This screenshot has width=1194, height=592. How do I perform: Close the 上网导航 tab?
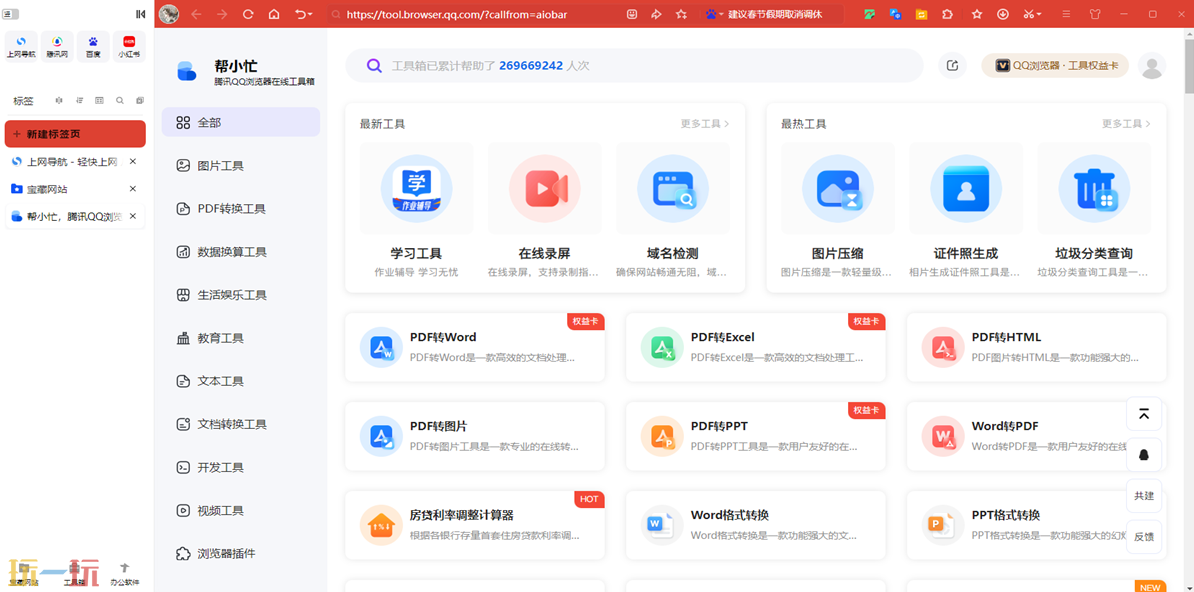point(133,162)
